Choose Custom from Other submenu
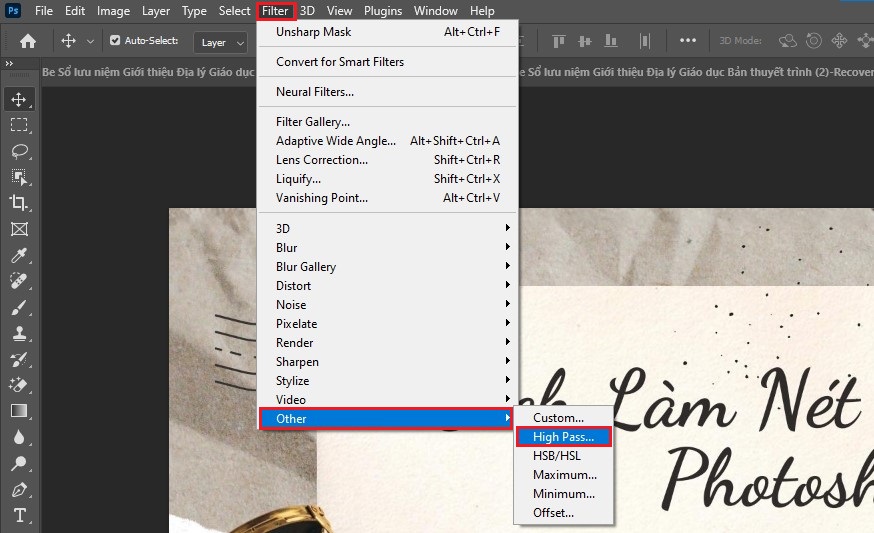 pos(564,418)
